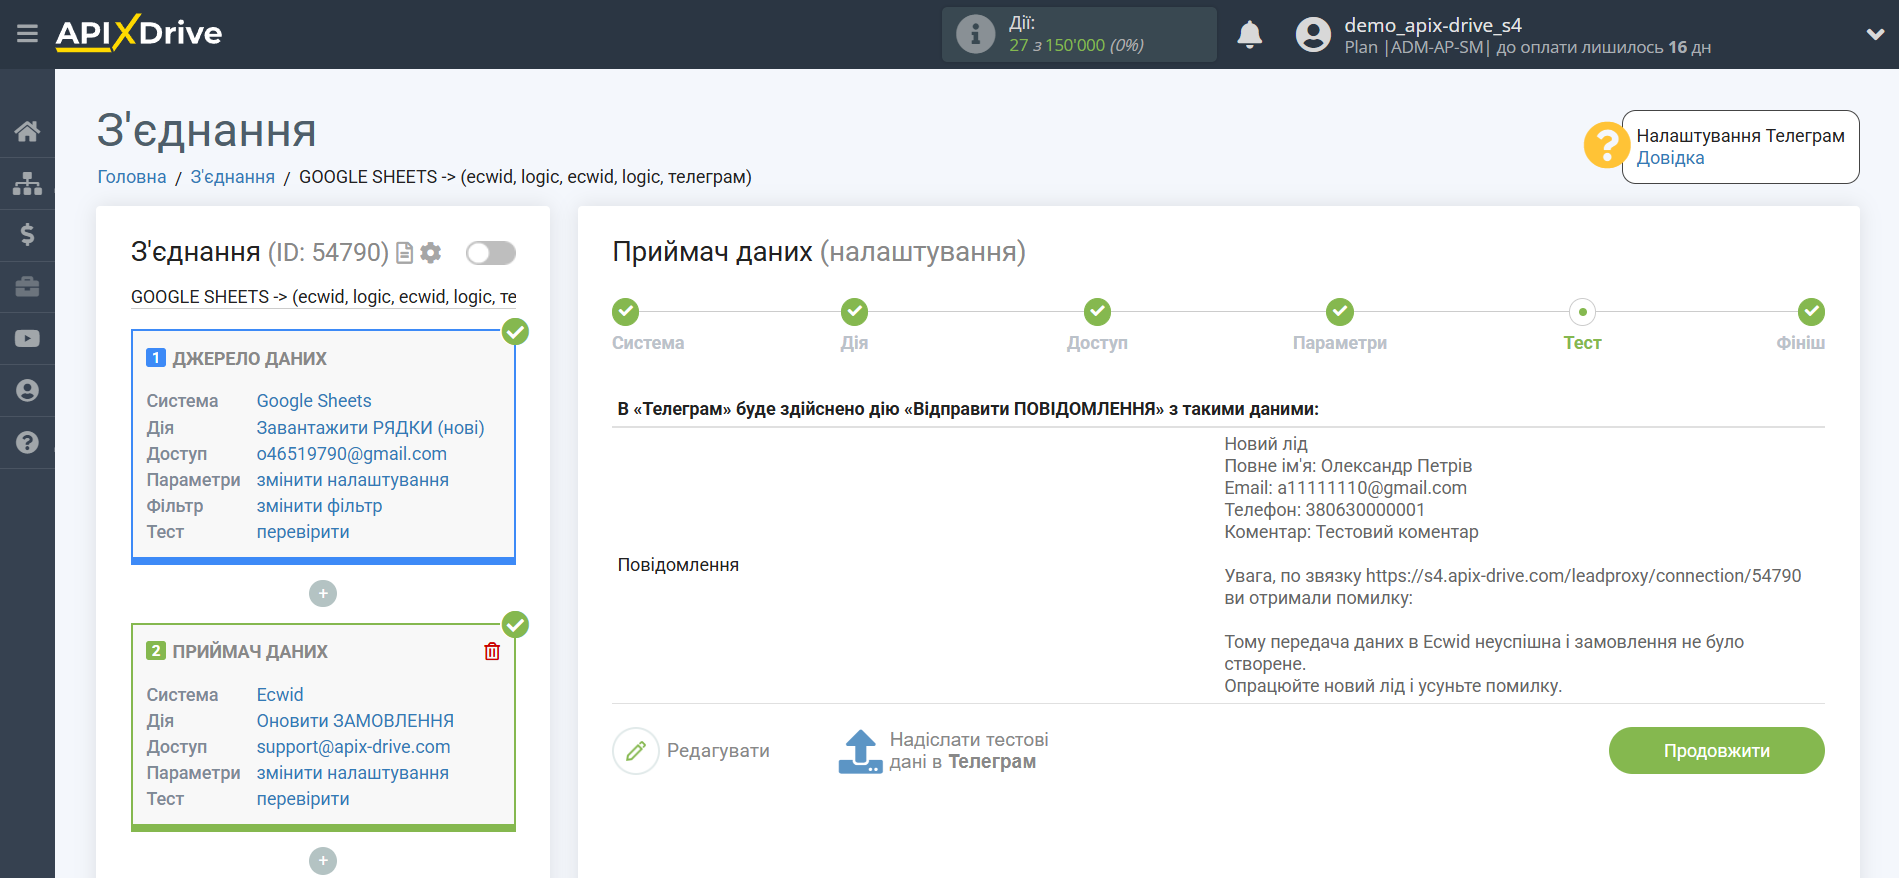
Task: Click support@apix-drive.com access link
Action: 354,747
